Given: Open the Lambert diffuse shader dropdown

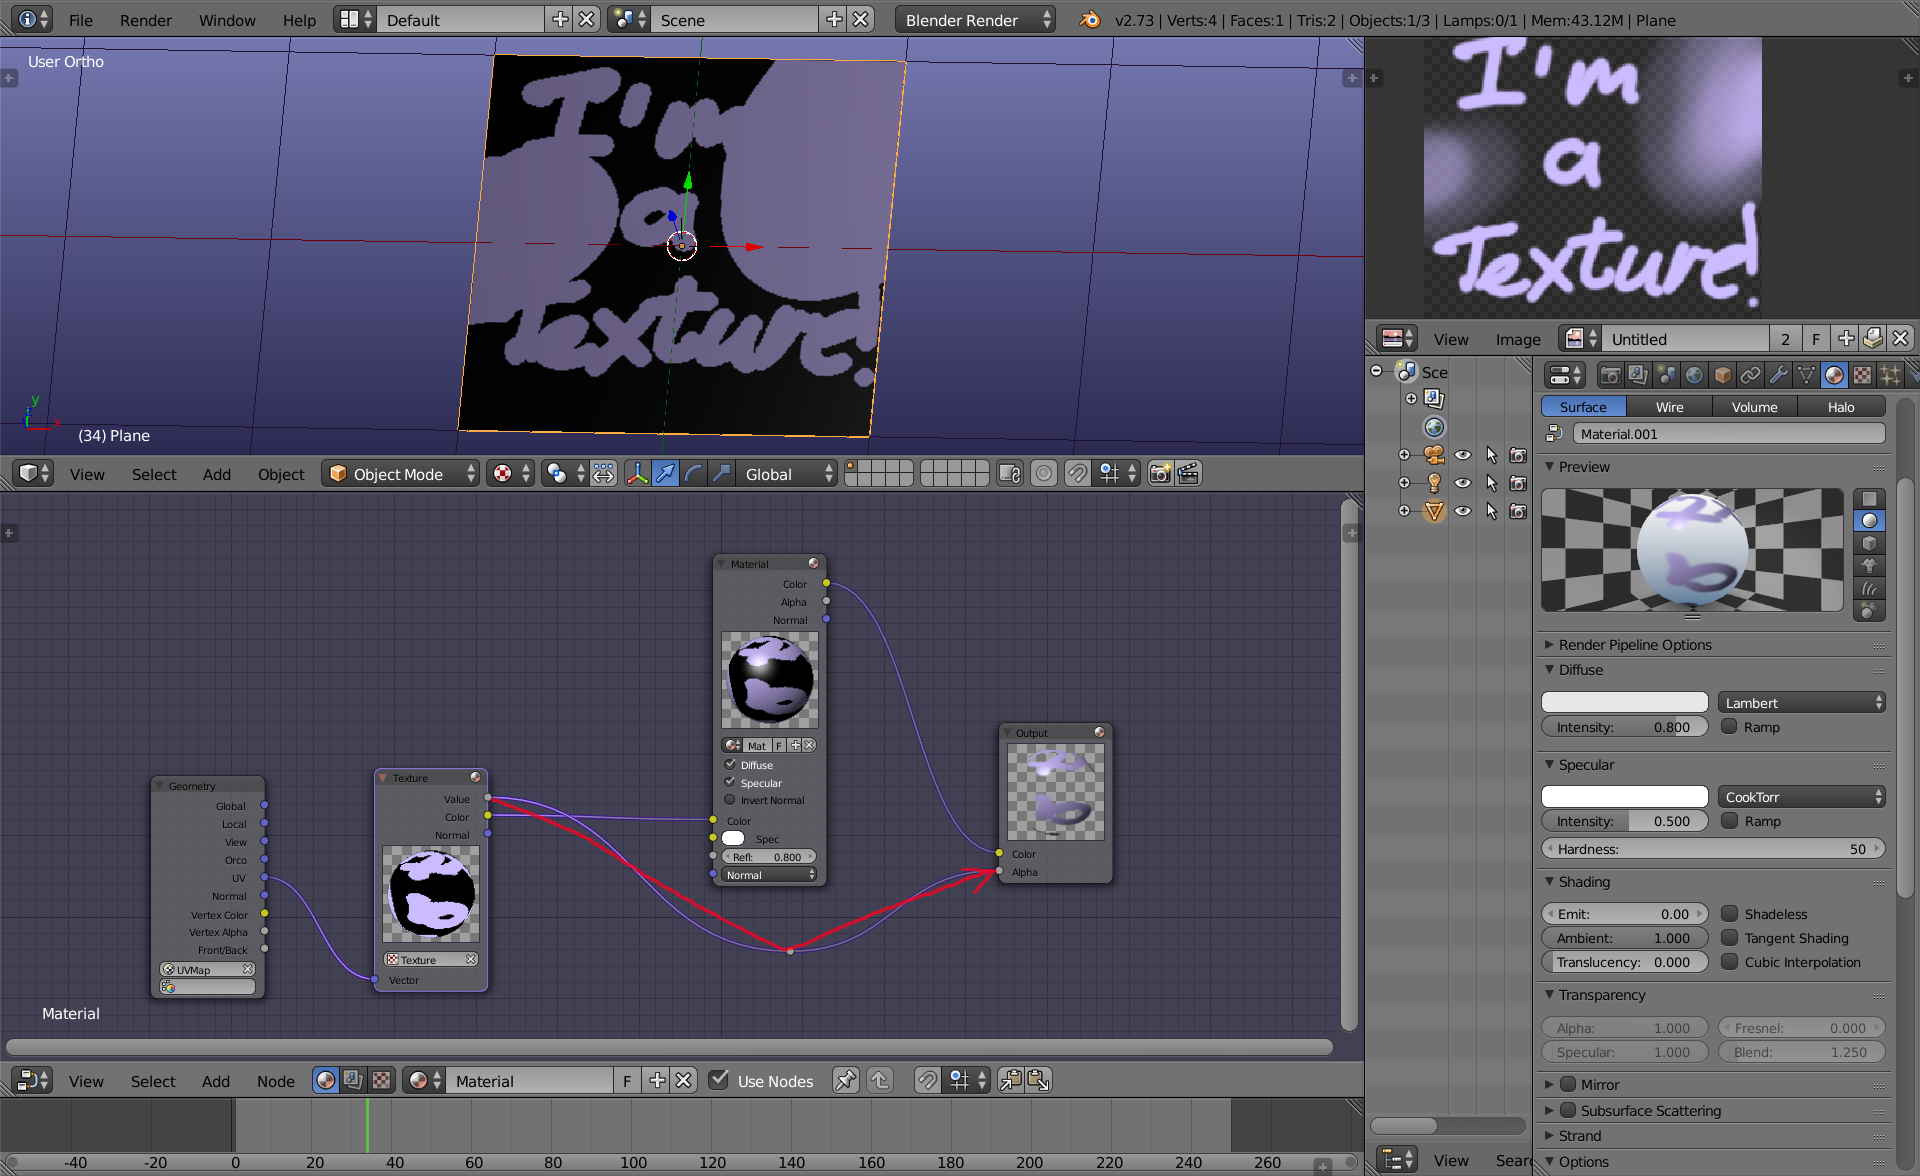Looking at the screenshot, I should [1801, 703].
